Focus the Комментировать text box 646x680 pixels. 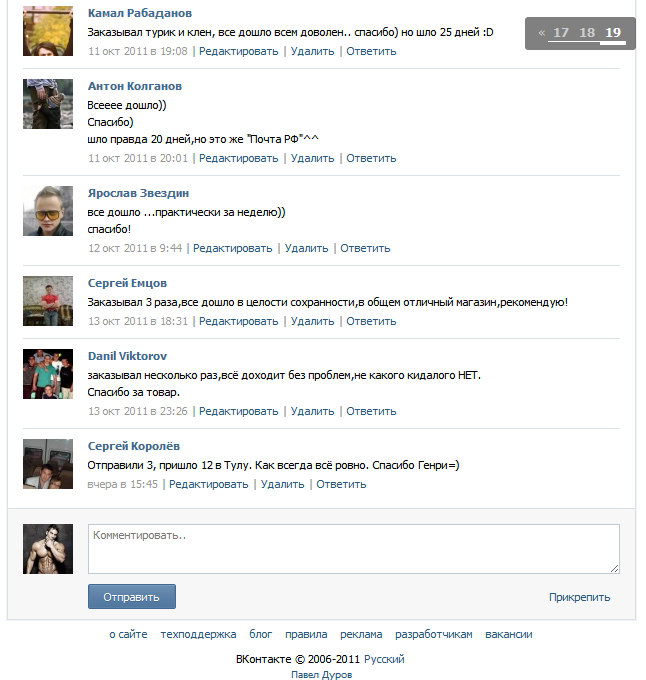353,549
